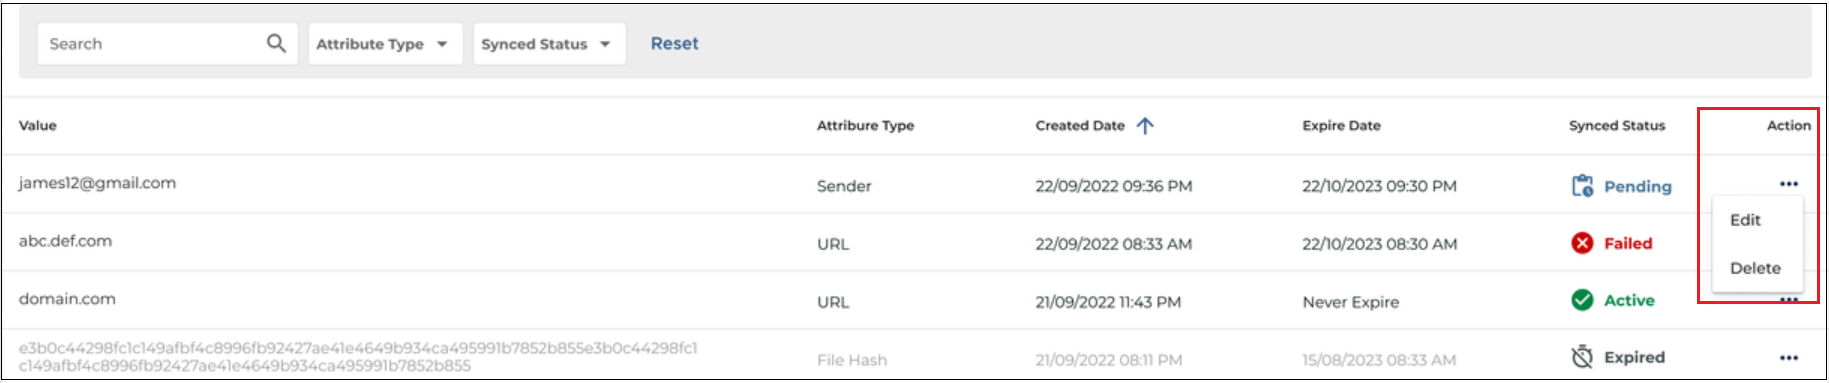Click the search magnifier icon
1829x383 pixels.
click(276, 43)
